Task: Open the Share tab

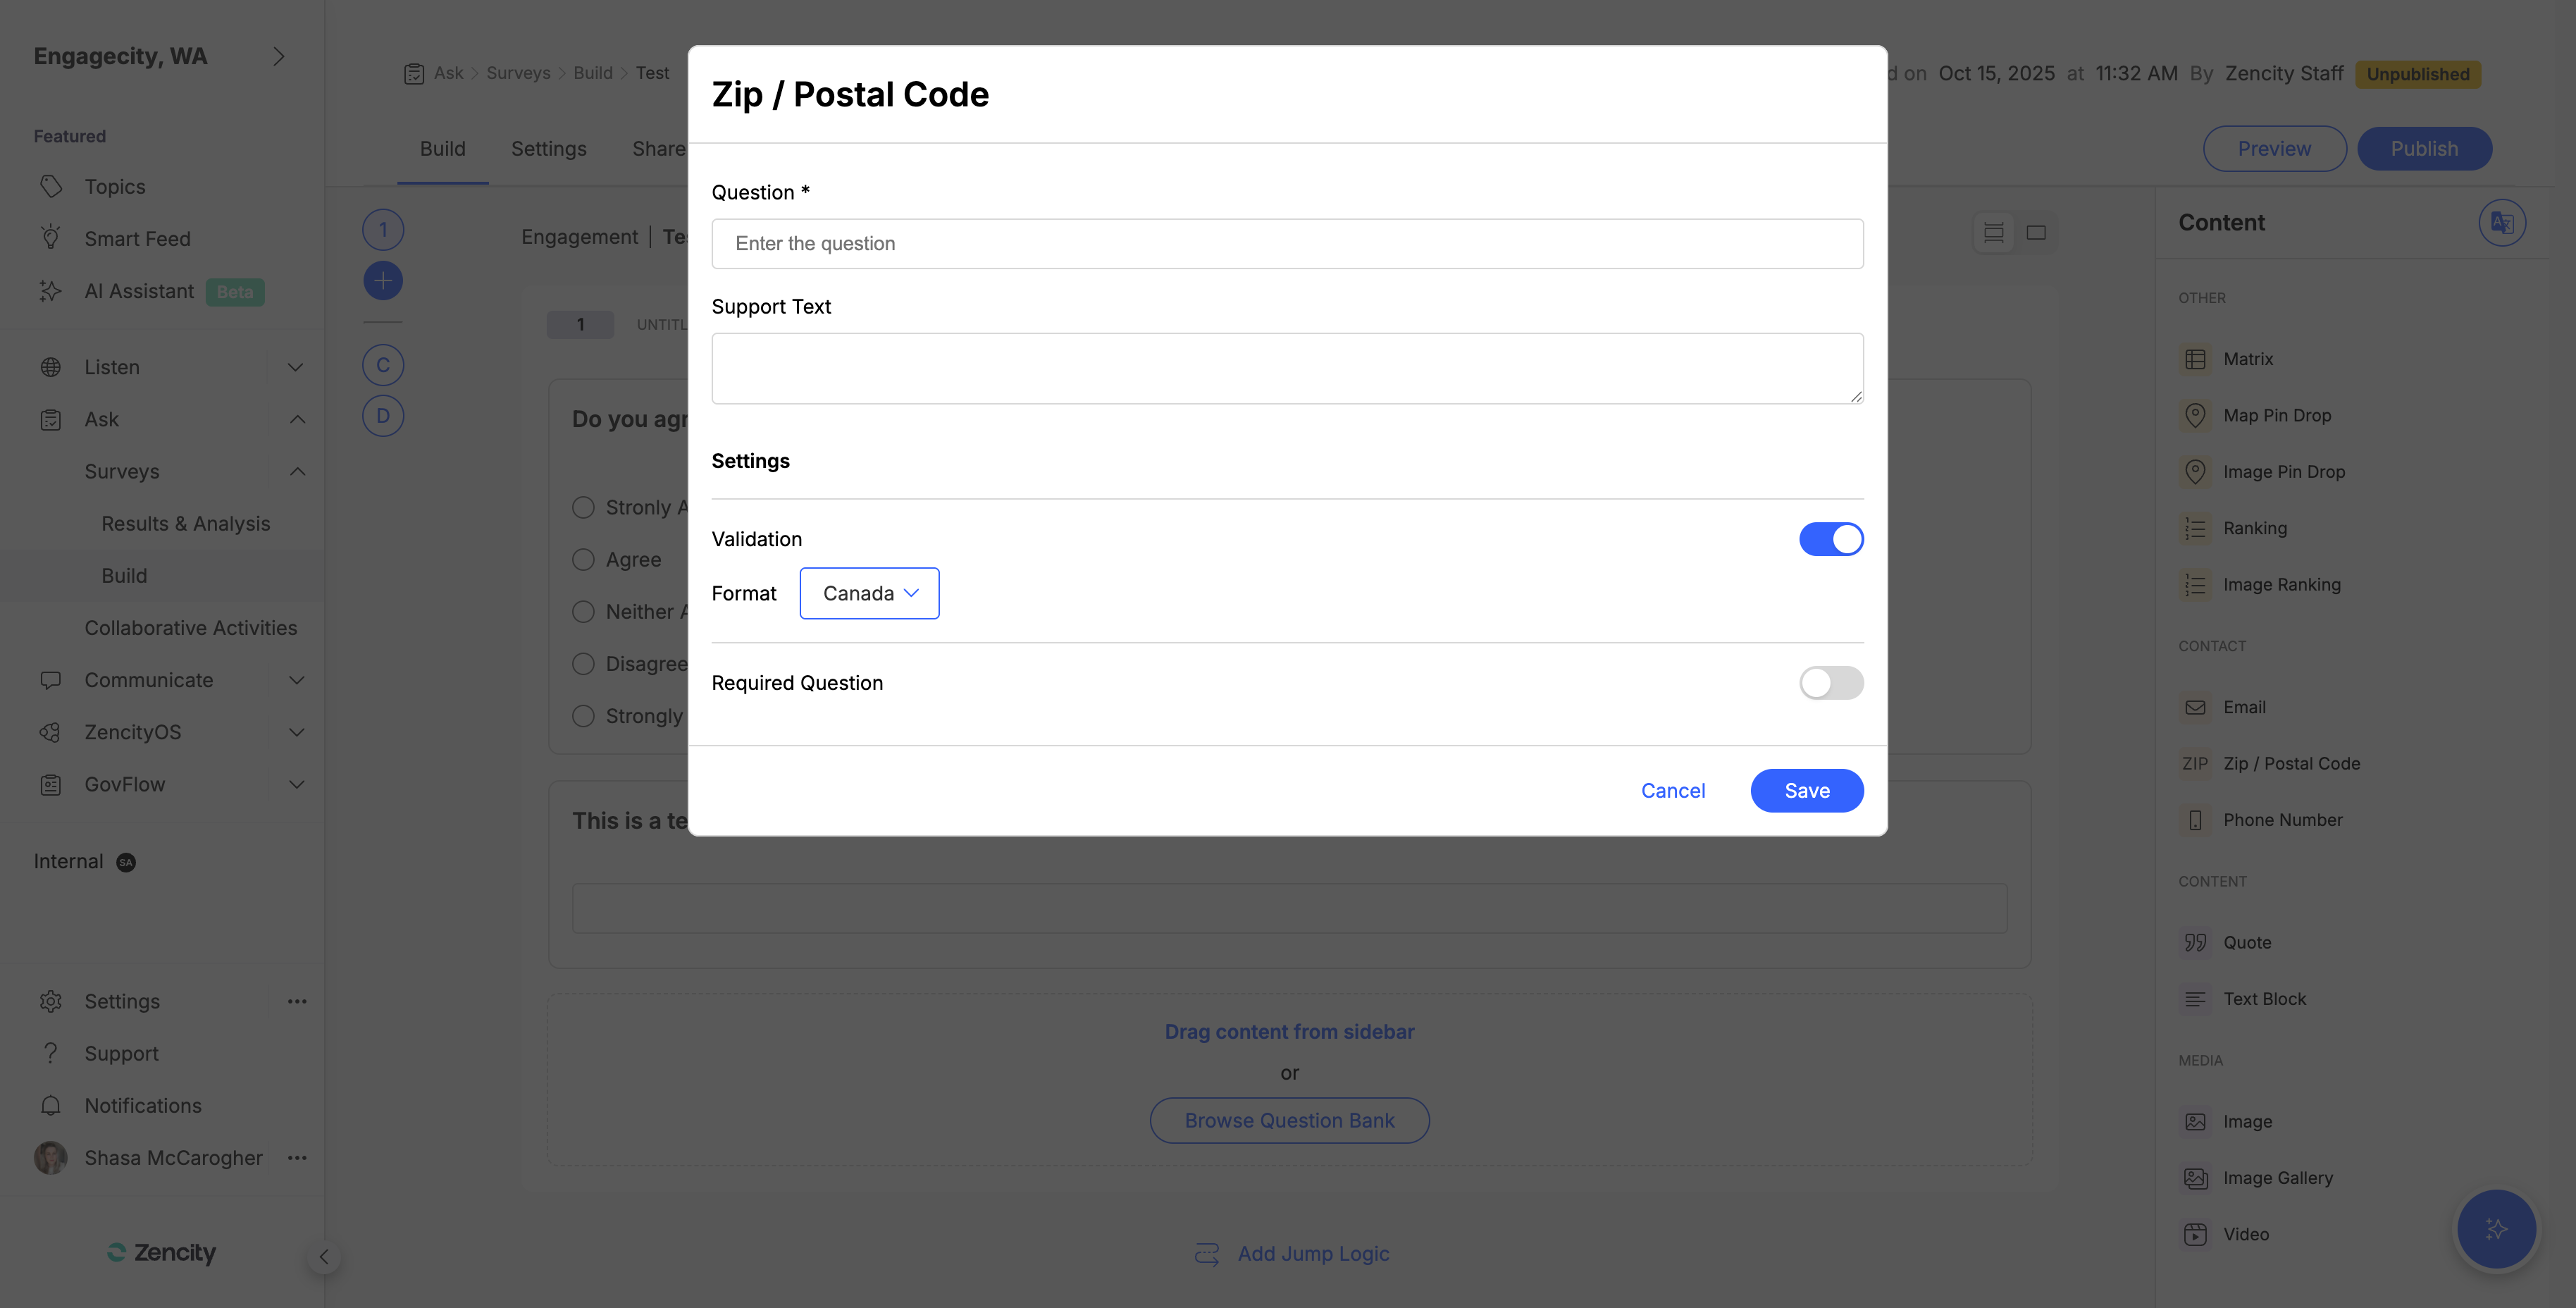Action: pyautogui.click(x=658, y=148)
